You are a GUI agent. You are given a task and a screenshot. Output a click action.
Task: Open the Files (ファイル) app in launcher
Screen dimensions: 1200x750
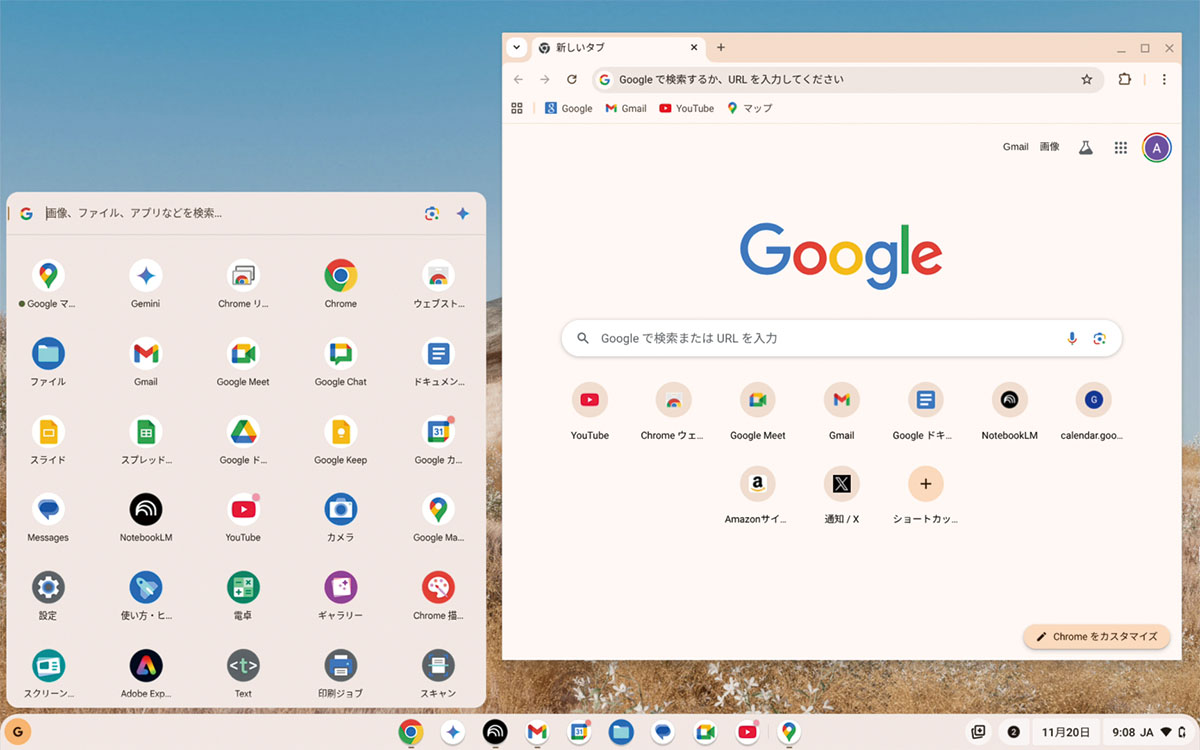click(48, 354)
